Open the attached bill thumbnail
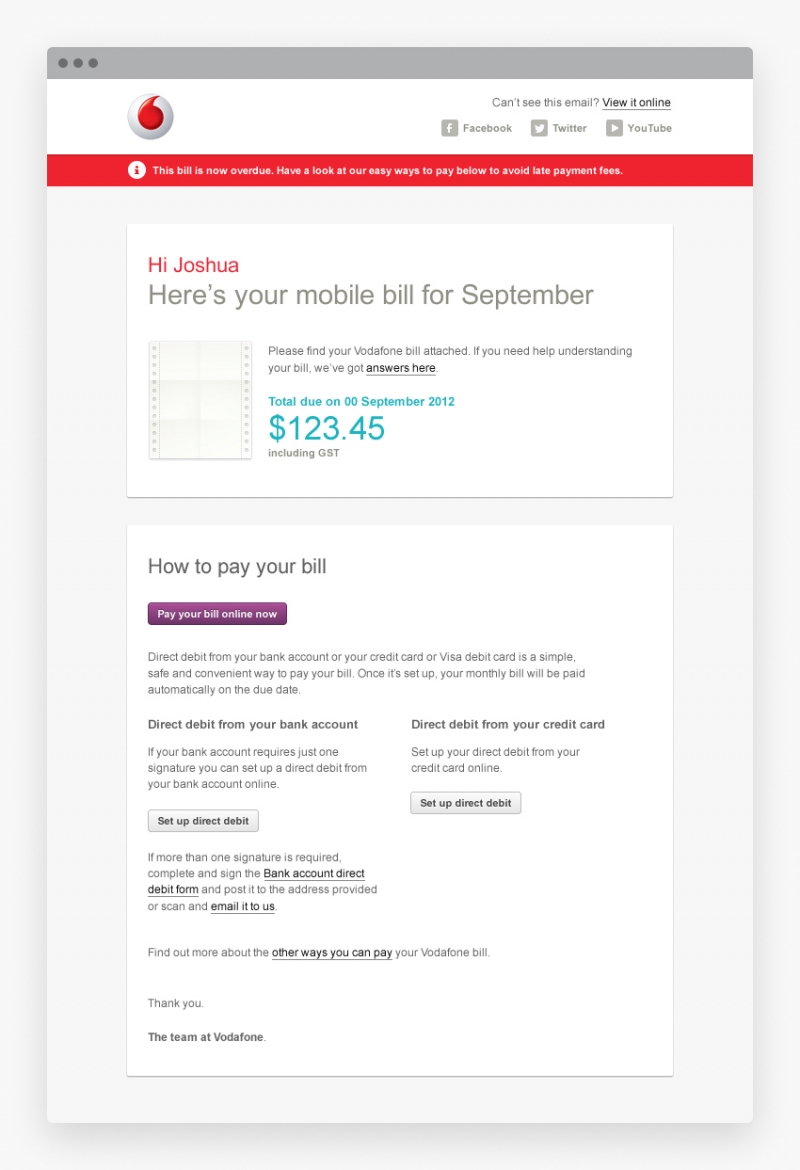The width and height of the screenshot is (800, 1170). point(200,400)
